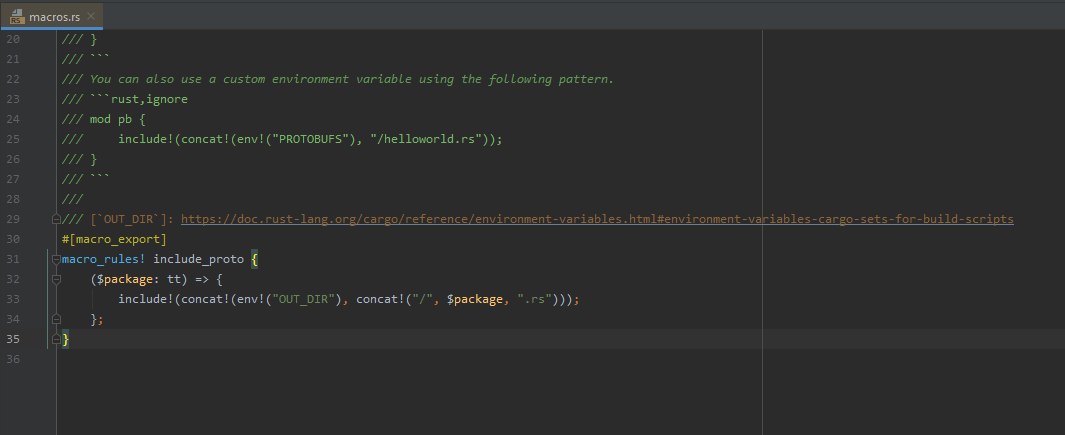The width and height of the screenshot is (1065, 435).
Task: Open the doc.rust-lang.org environment variables link
Action: tap(597, 219)
